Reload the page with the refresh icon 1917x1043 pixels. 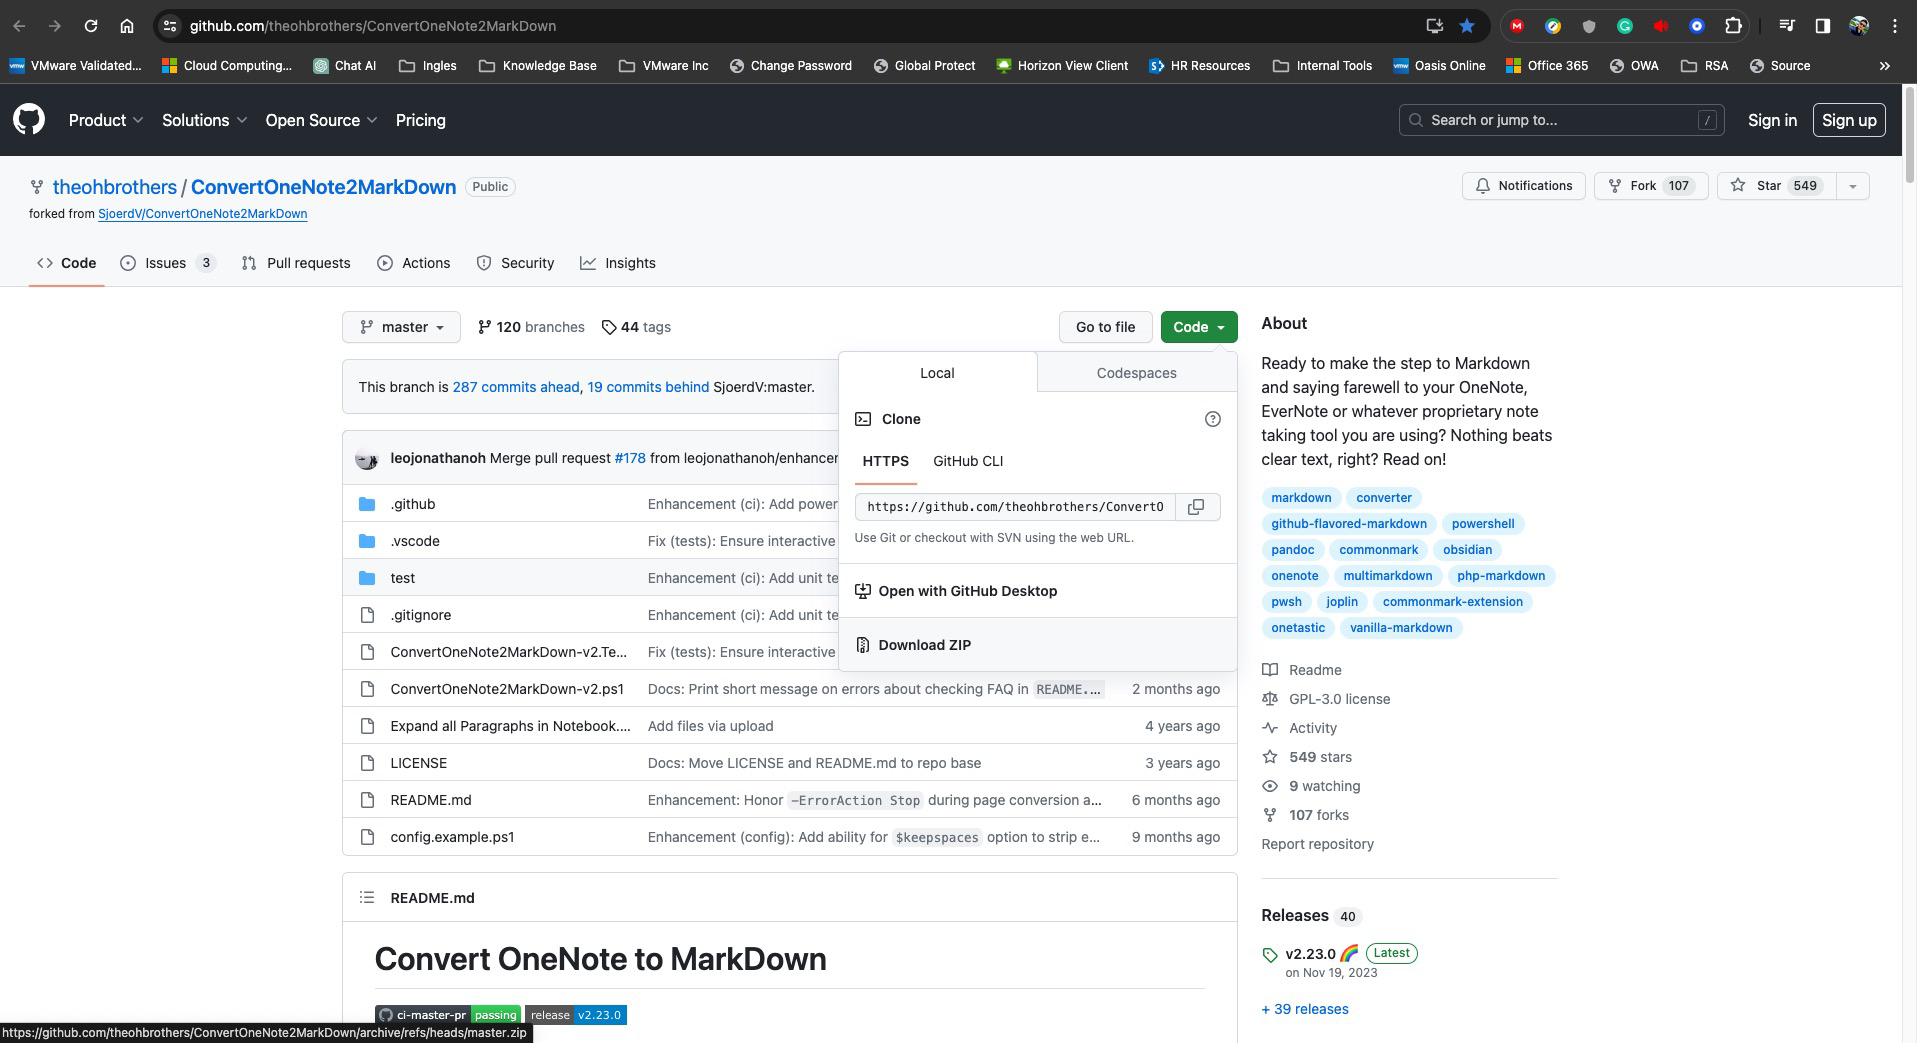(x=91, y=26)
